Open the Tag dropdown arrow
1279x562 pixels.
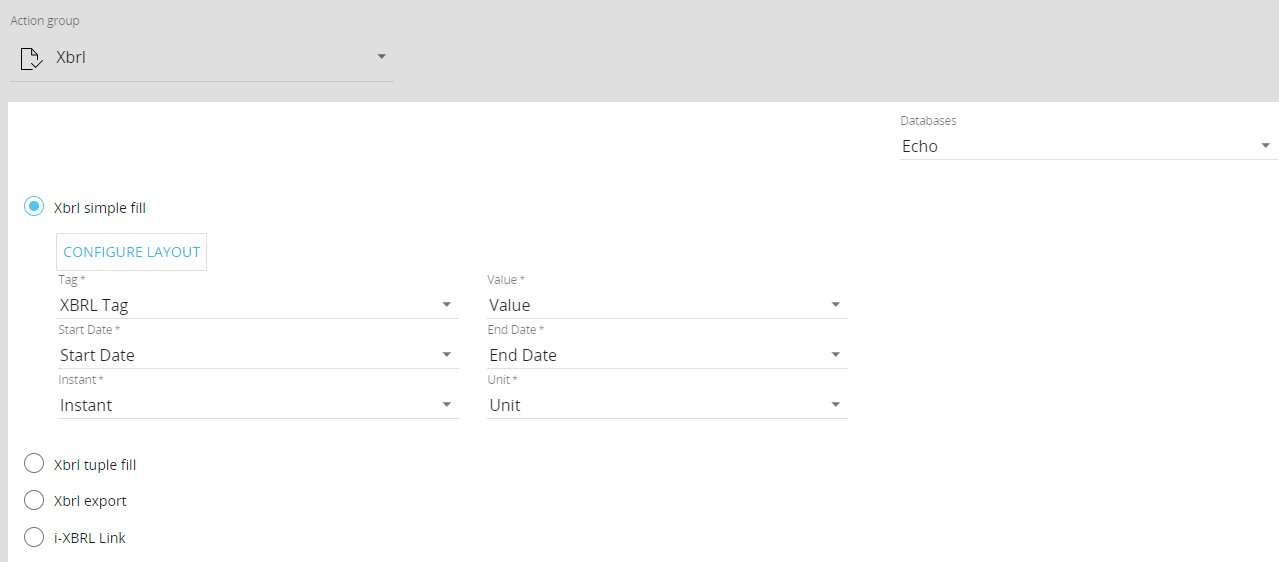coord(447,305)
